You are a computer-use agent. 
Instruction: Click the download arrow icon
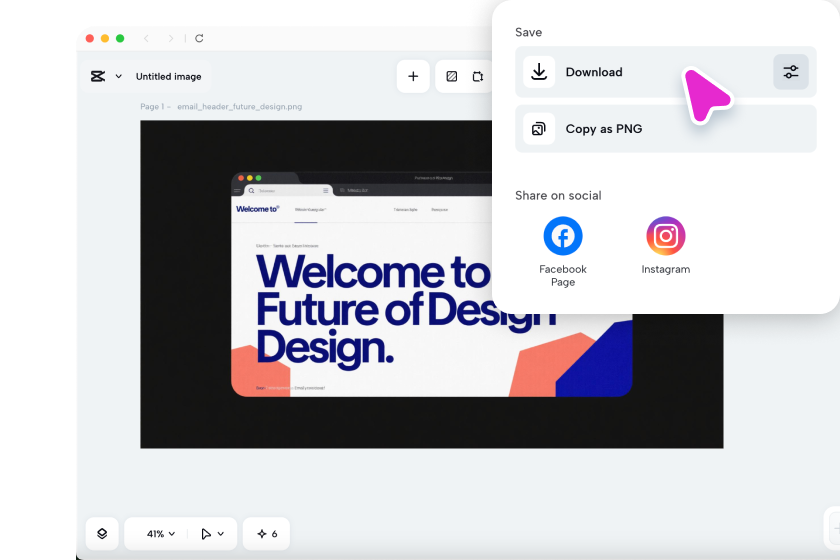click(x=538, y=72)
